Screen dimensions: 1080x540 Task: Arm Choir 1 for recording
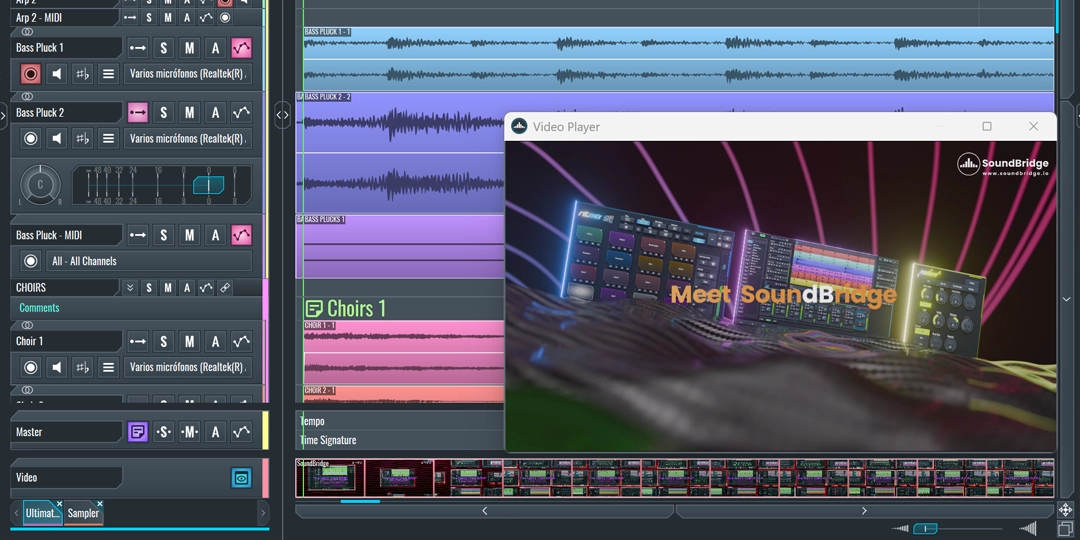(x=30, y=367)
